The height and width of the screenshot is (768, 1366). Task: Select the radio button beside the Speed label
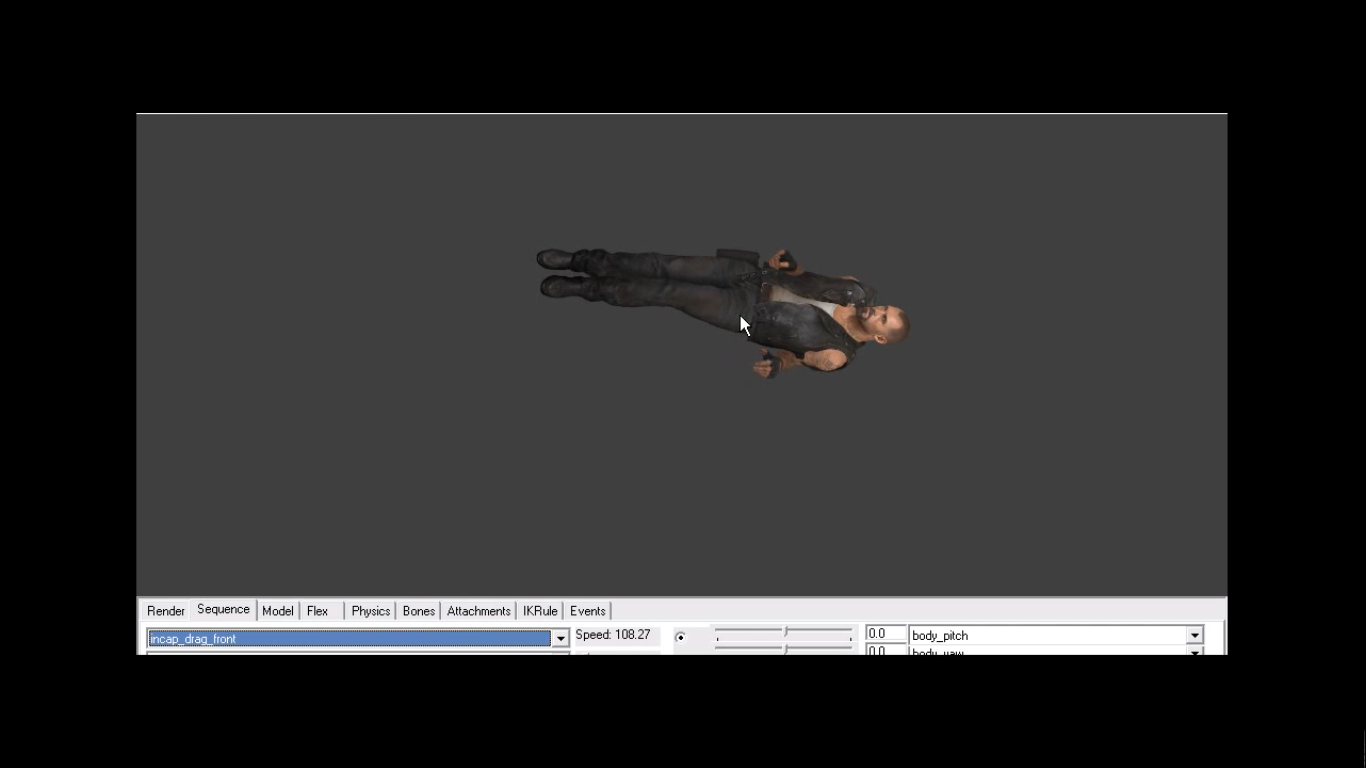pyautogui.click(x=680, y=637)
